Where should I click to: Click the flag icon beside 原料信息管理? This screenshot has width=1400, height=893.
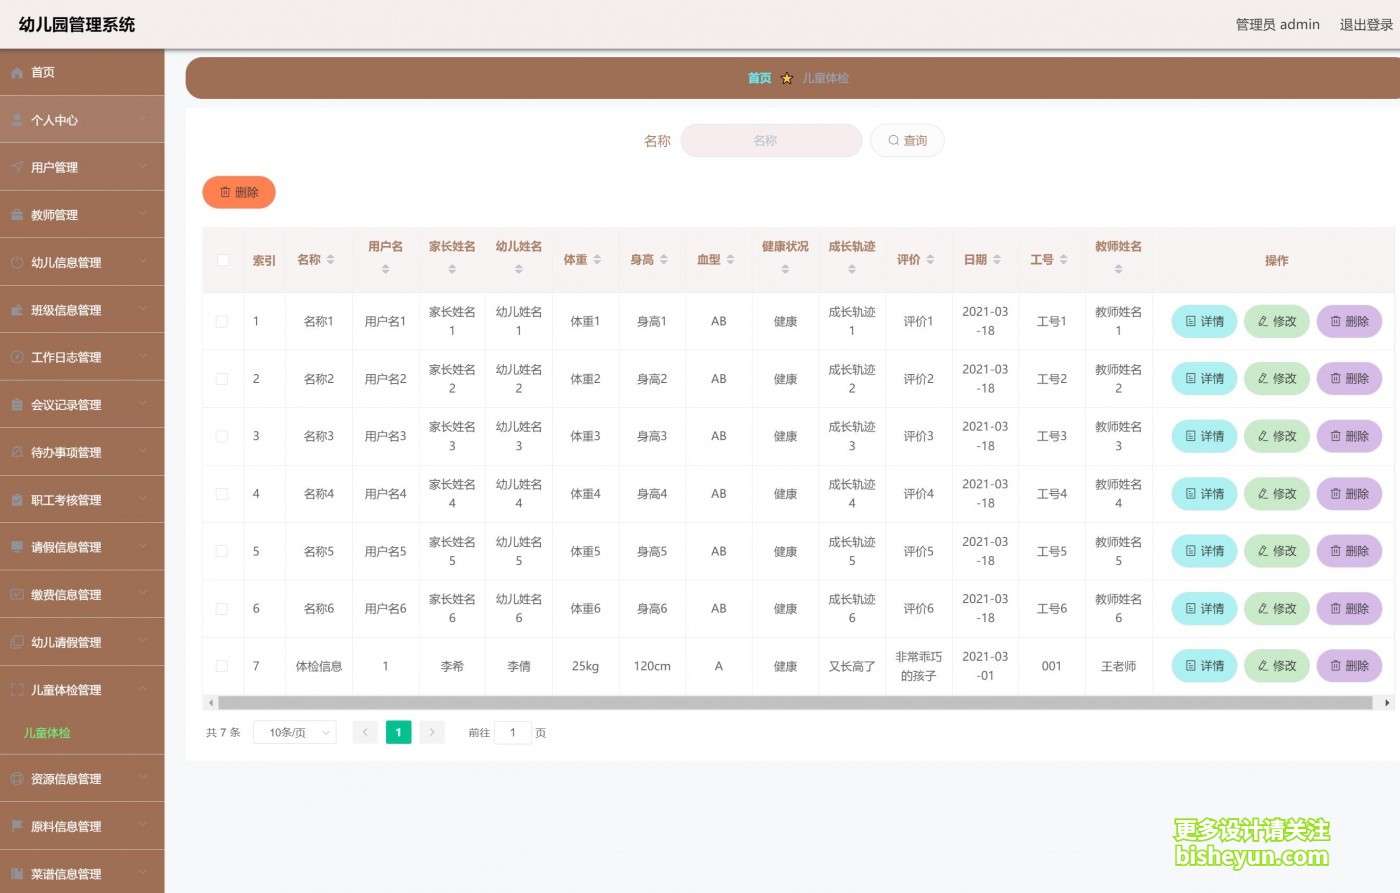[17, 826]
